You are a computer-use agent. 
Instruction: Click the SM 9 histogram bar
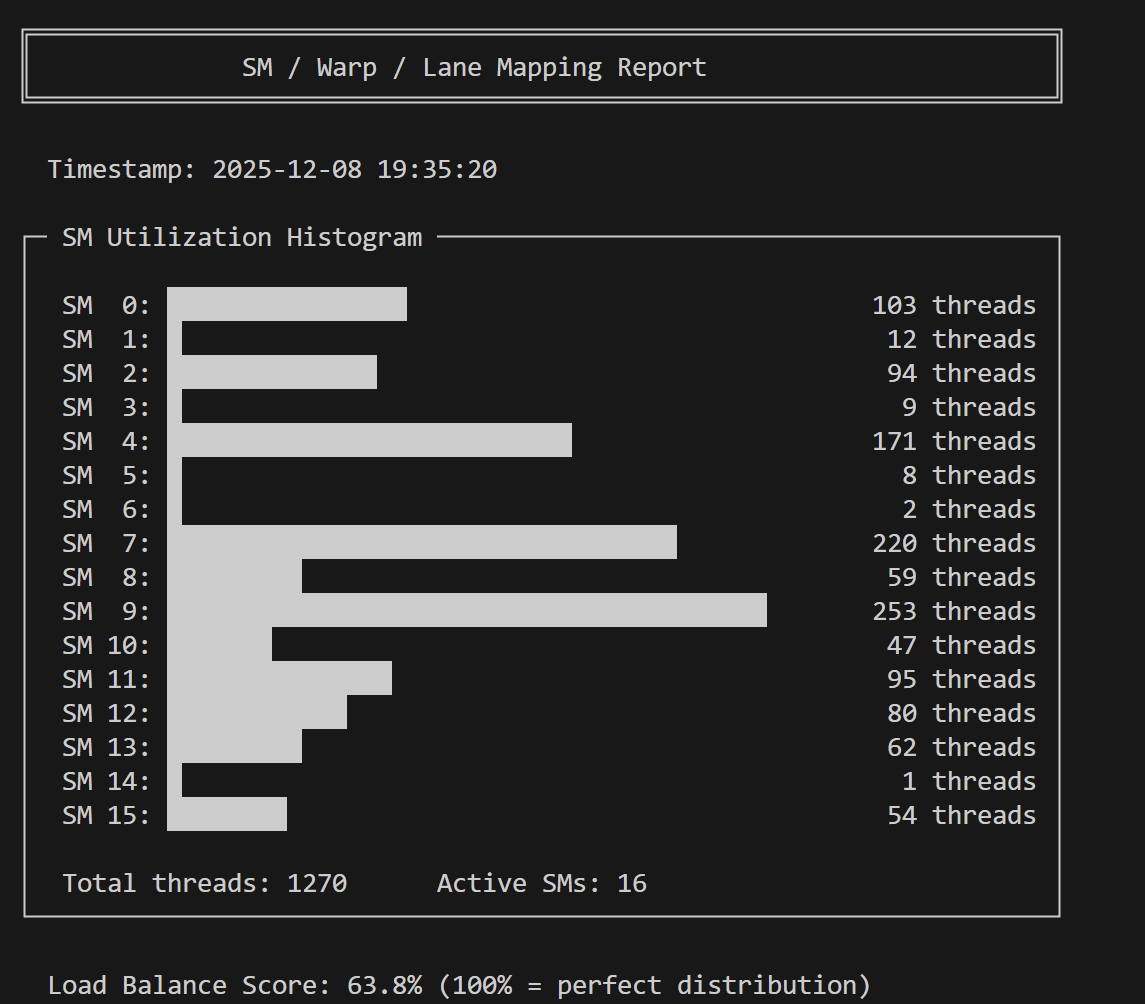(466, 611)
